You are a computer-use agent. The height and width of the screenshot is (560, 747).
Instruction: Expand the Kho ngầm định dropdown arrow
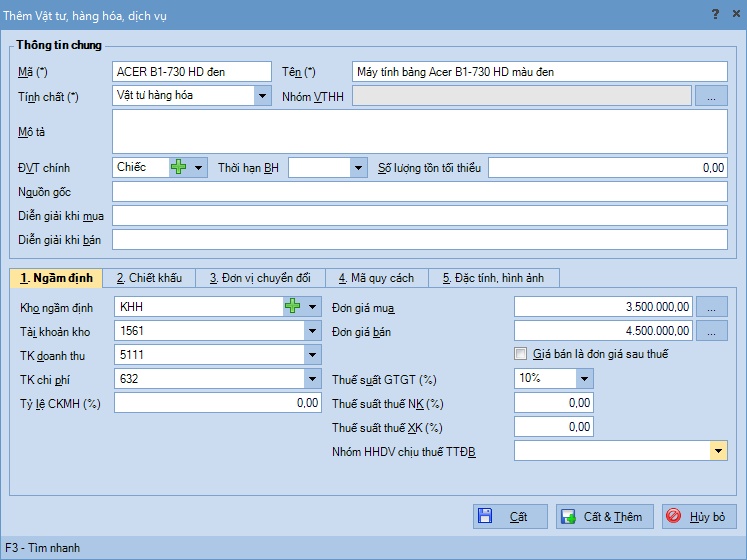[313, 307]
